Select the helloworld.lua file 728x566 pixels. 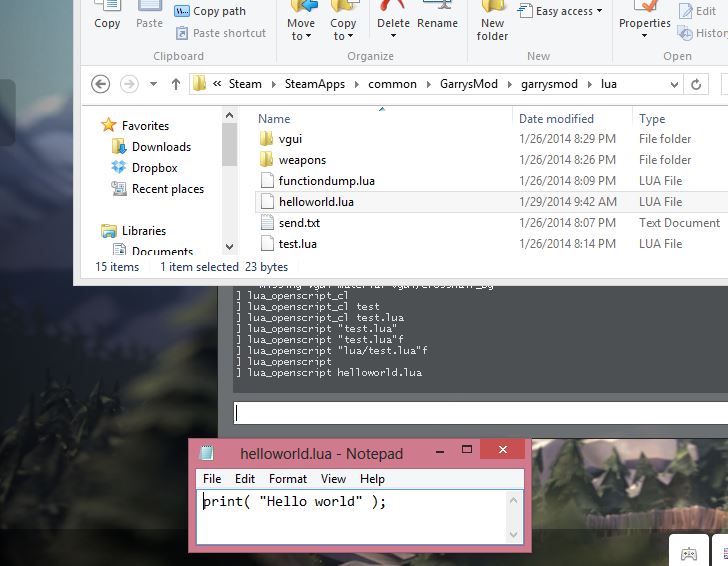316,202
